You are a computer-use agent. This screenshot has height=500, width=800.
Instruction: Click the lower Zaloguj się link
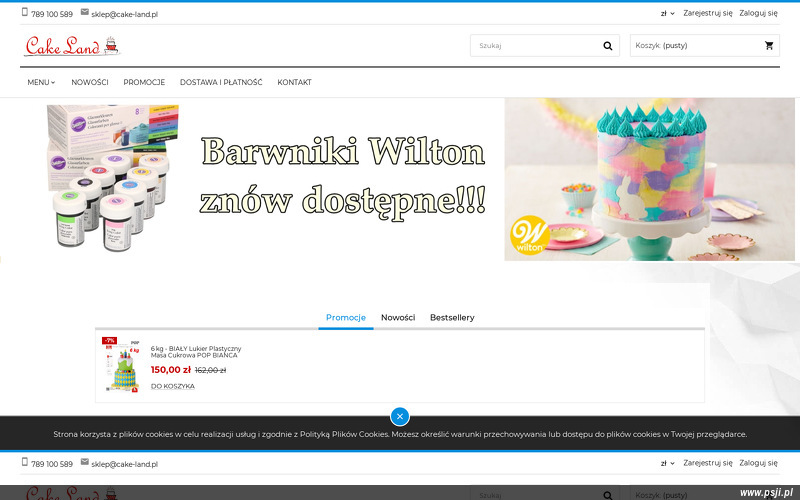tap(758, 463)
